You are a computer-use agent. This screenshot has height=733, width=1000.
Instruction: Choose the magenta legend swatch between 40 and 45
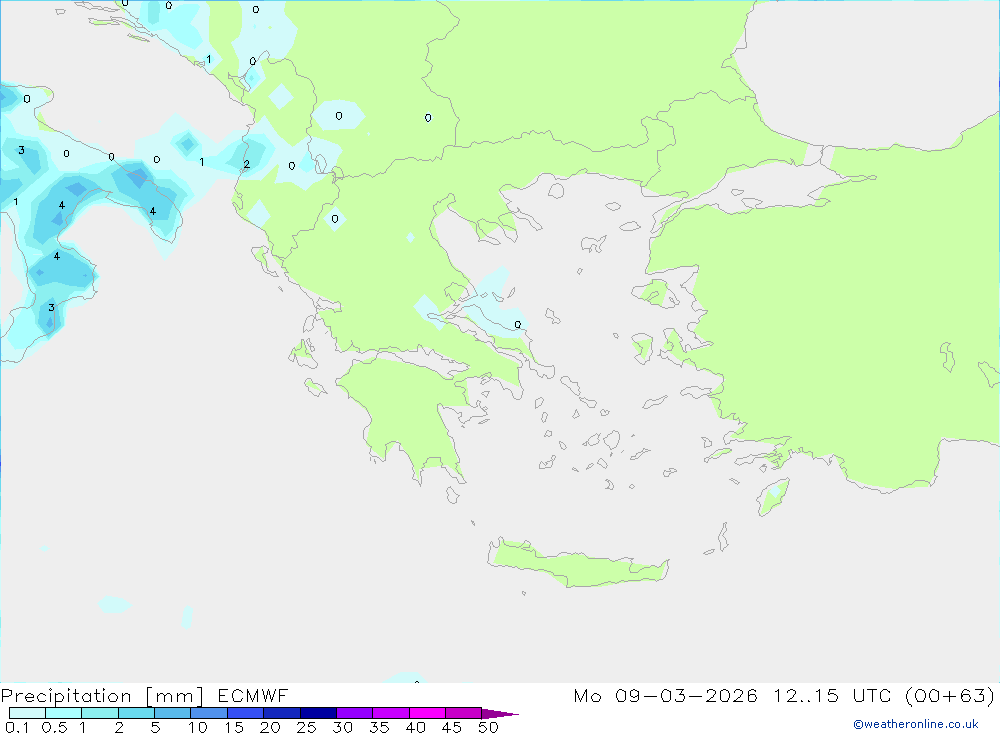427,713
